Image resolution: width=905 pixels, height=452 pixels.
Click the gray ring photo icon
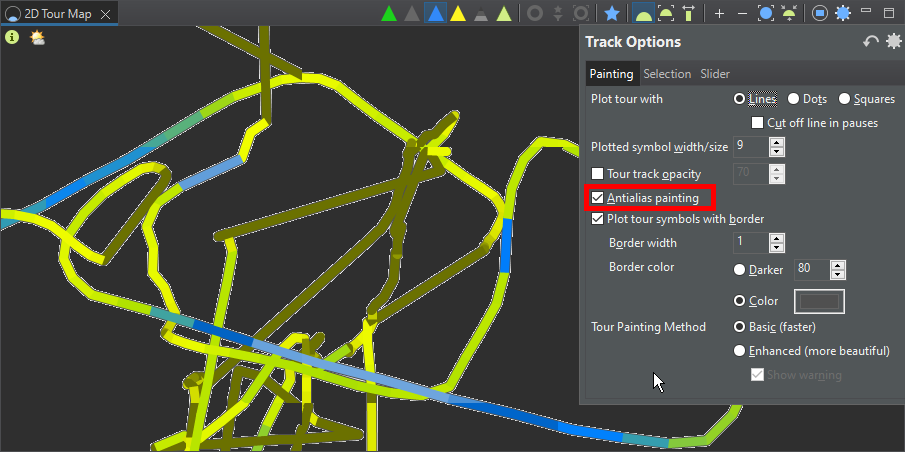coord(535,13)
